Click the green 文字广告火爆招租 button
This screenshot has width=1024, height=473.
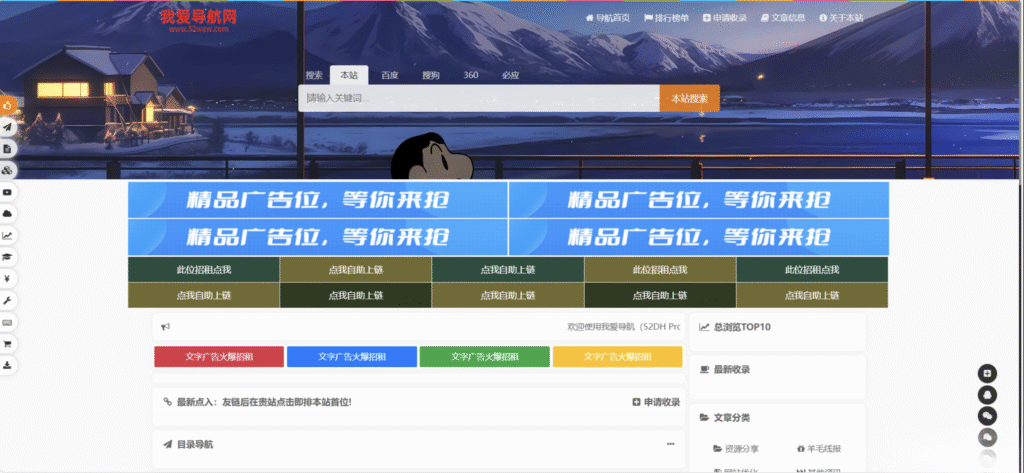(485, 357)
